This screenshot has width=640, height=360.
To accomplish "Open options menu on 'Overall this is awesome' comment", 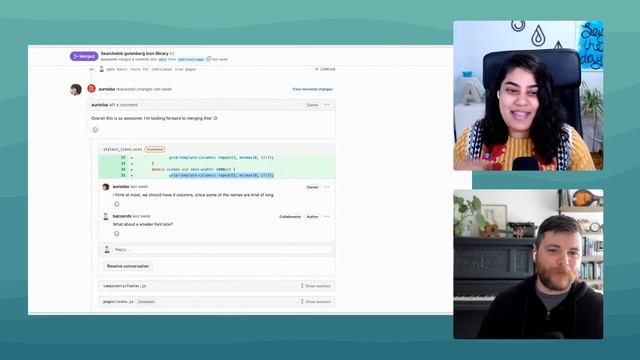I will click(x=327, y=105).
